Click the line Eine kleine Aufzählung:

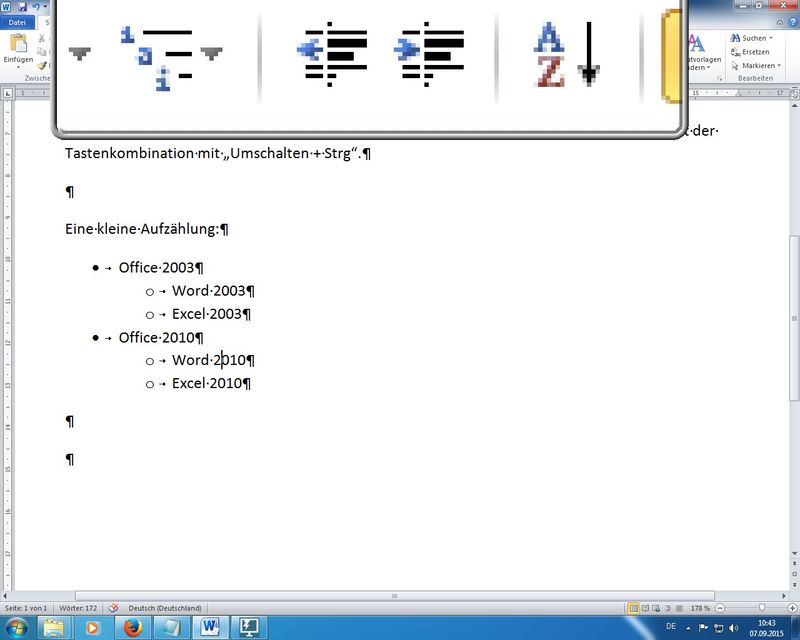(142, 229)
